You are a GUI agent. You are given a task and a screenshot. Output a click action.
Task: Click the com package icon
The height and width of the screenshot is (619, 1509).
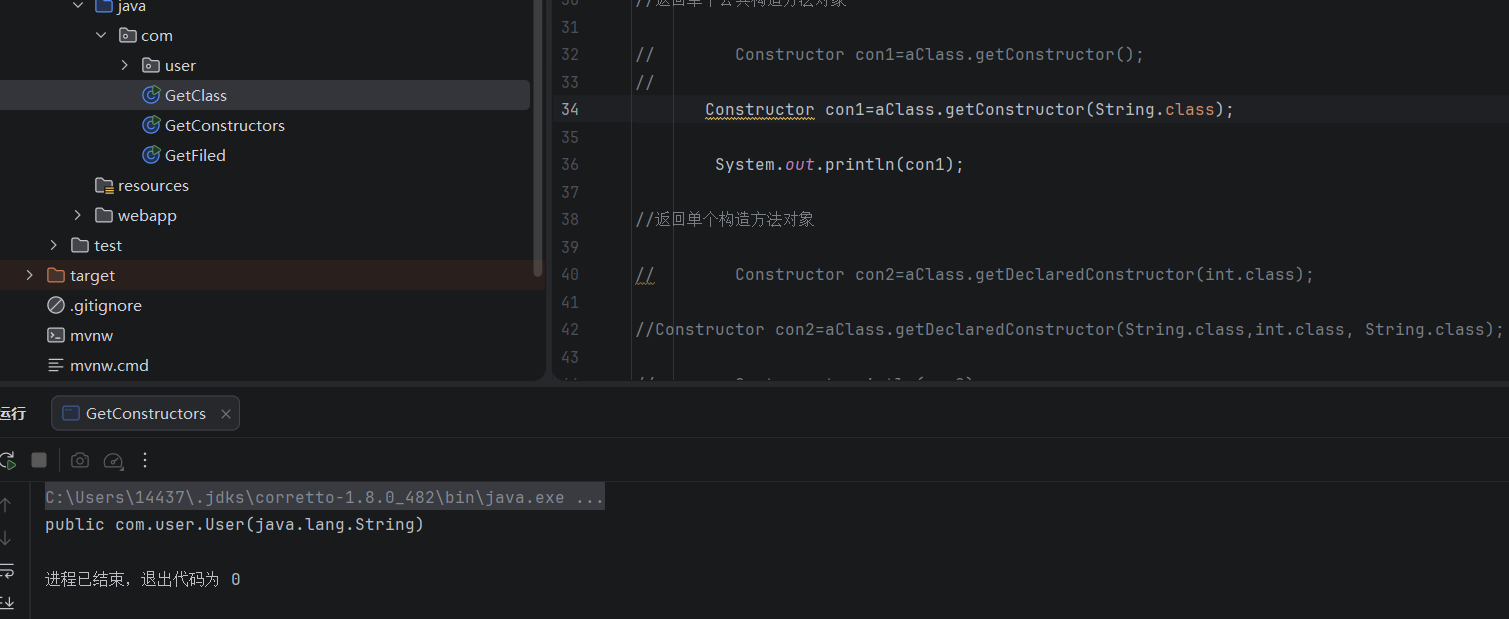pyautogui.click(x=128, y=35)
